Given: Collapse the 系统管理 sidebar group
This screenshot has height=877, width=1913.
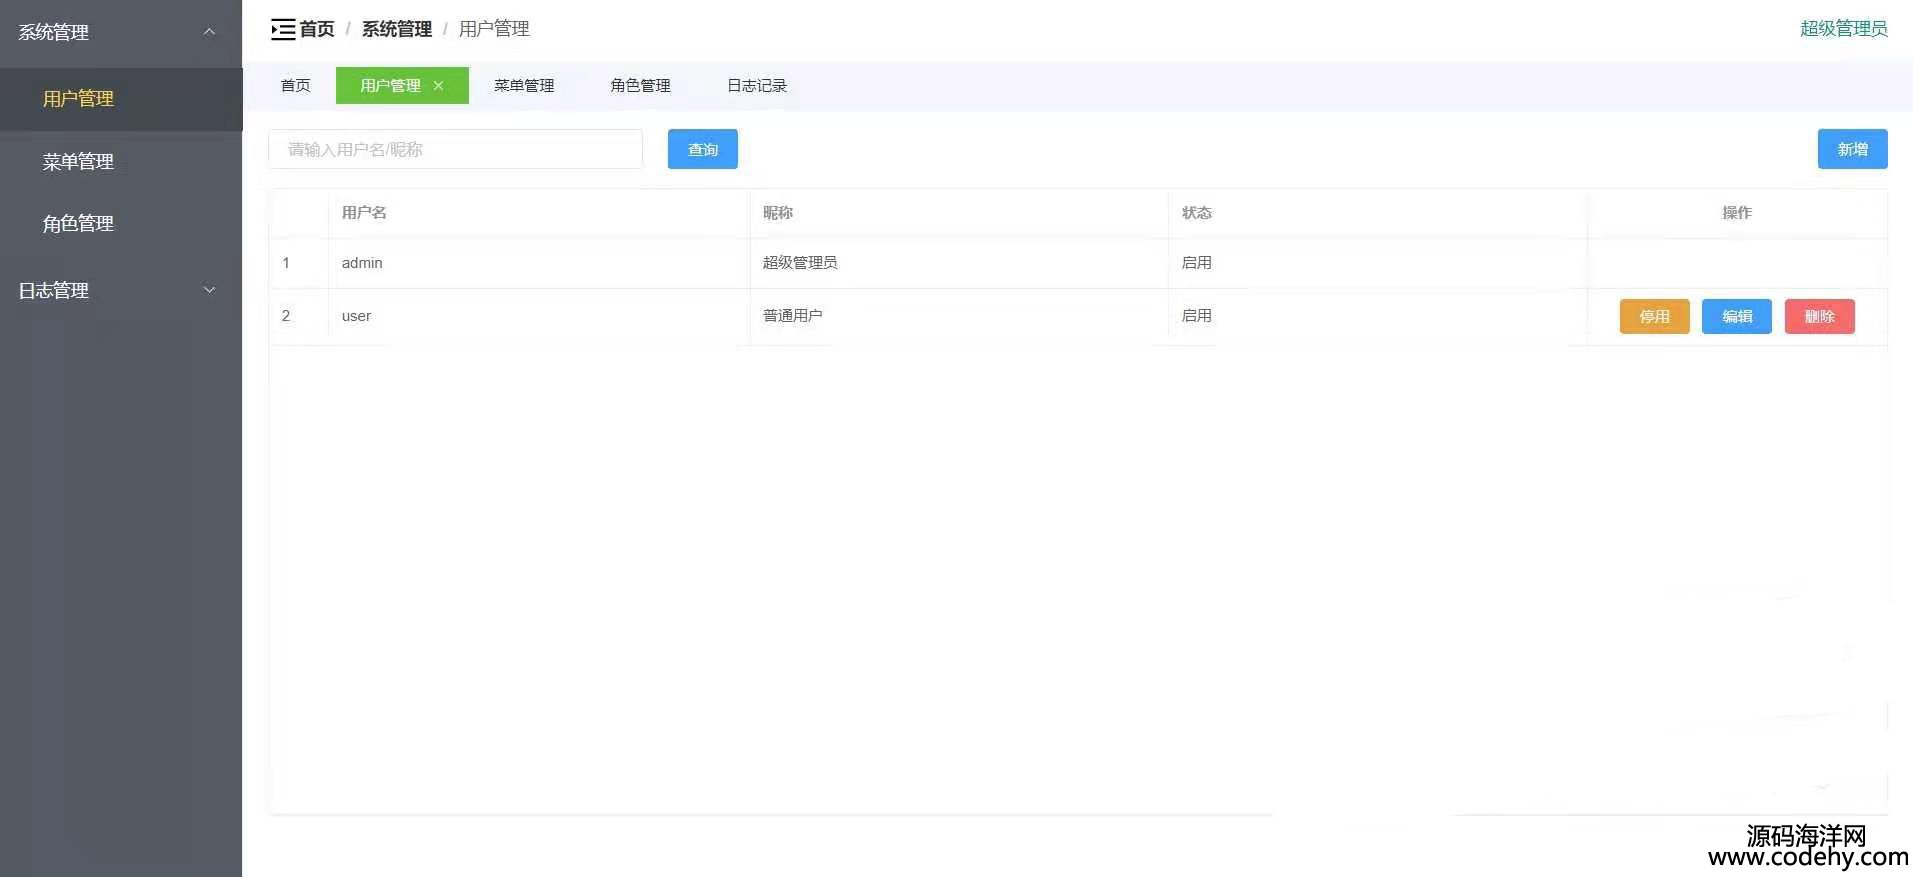Looking at the screenshot, I should (x=120, y=32).
